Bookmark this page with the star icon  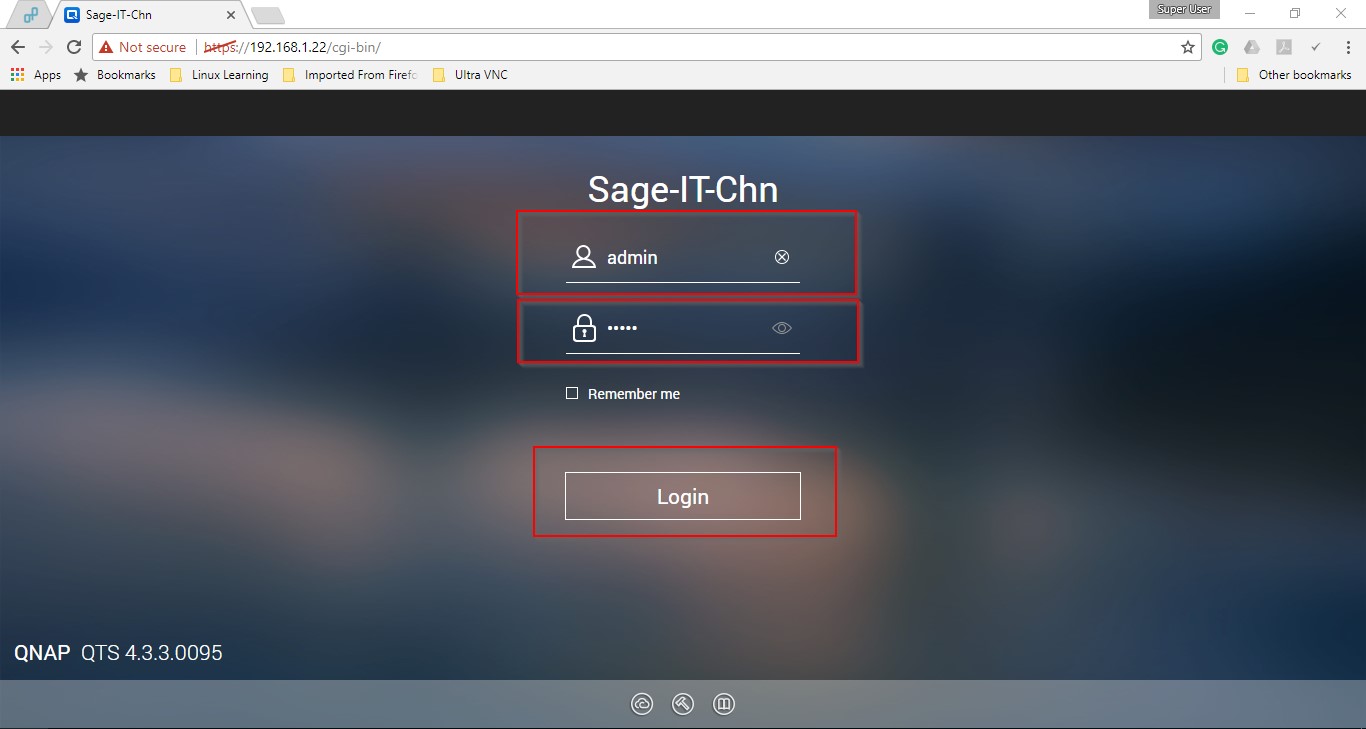click(x=1188, y=47)
